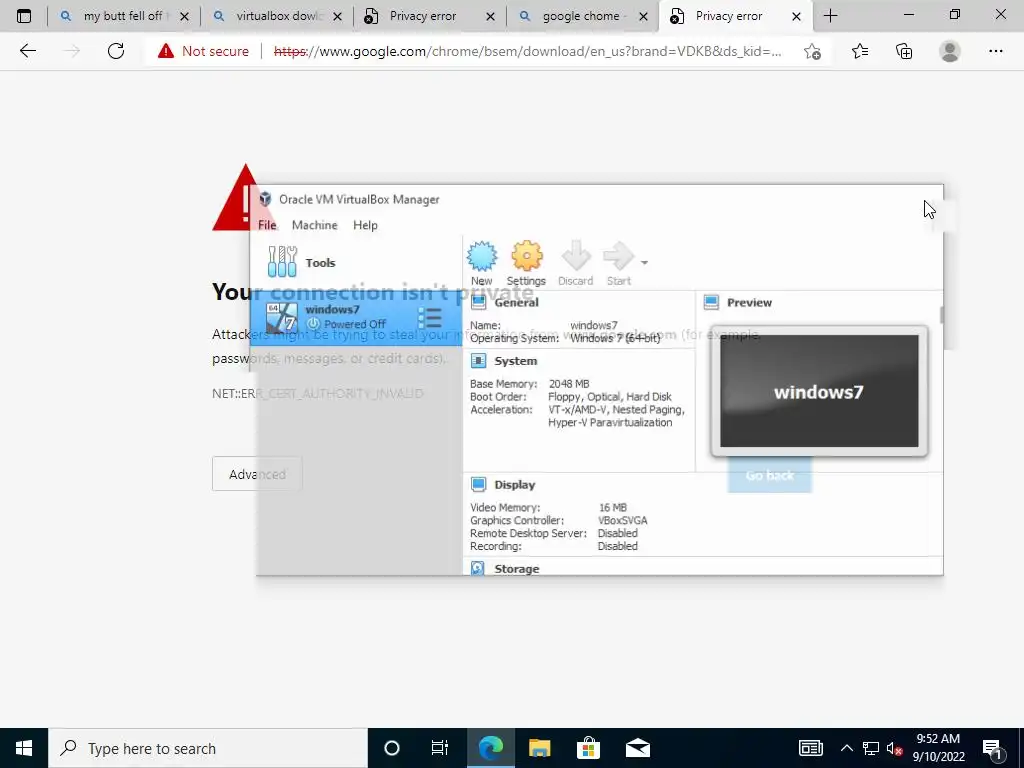Open the Help menu in VirtualBox
The width and height of the screenshot is (1024, 768).
point(365,225)
